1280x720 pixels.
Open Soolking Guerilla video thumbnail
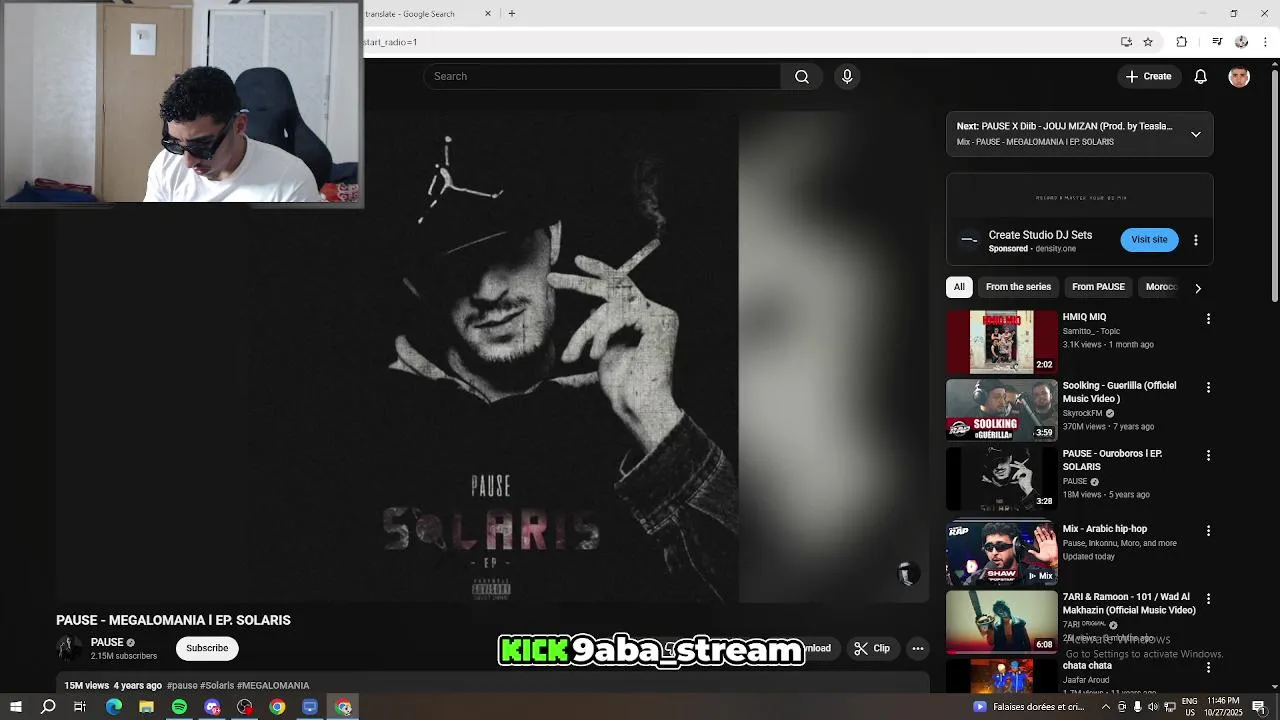pyautogui.click(x=1001, y=410)
